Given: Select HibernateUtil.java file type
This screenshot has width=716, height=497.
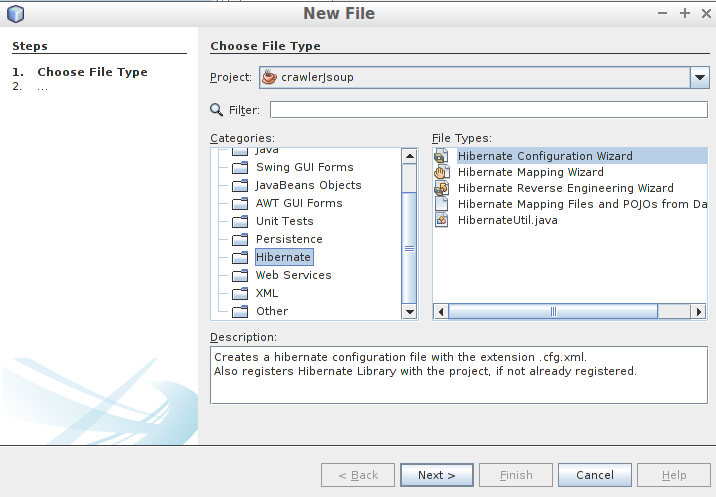Looking at the screenshot, I should pyautogui.click(x=507, y=220).
